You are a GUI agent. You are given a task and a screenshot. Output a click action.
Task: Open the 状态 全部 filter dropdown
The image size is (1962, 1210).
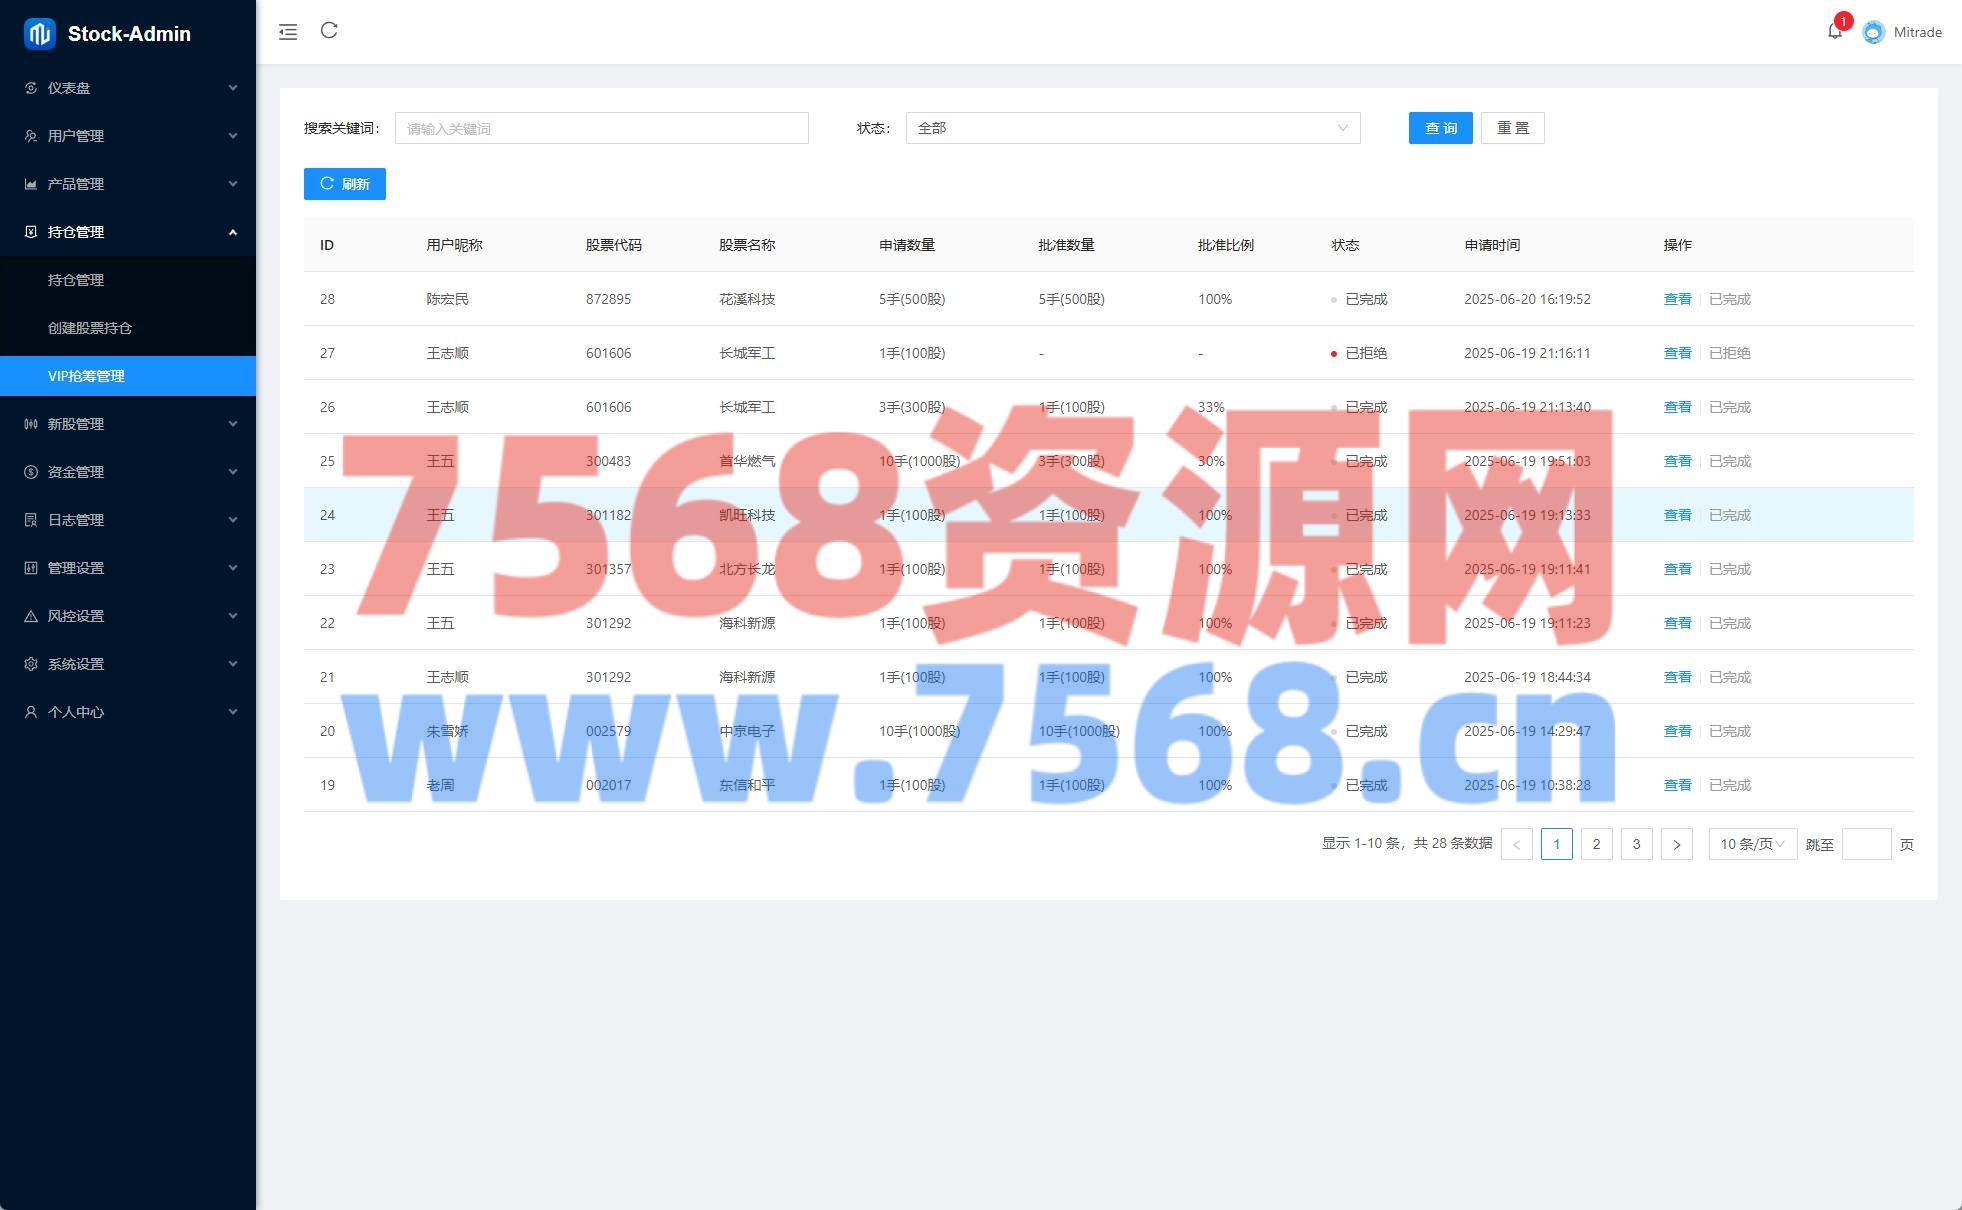pyautogui.click(x=1132, y=128)
